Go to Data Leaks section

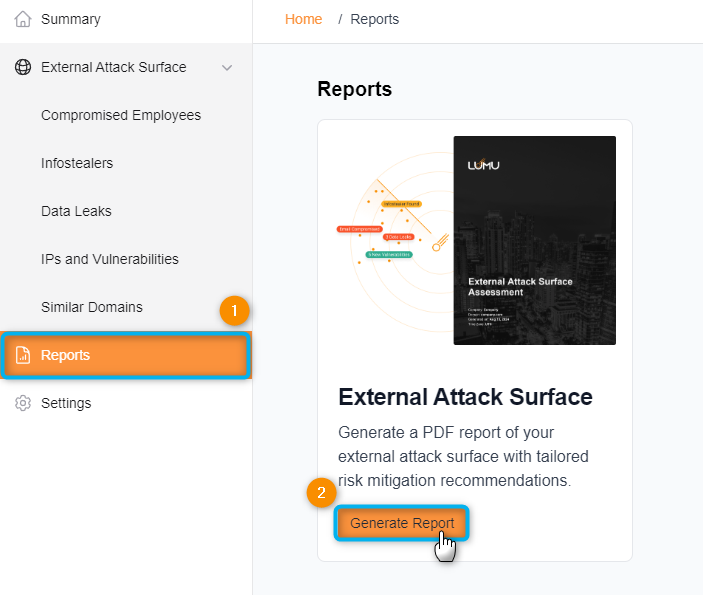point(76,211)
